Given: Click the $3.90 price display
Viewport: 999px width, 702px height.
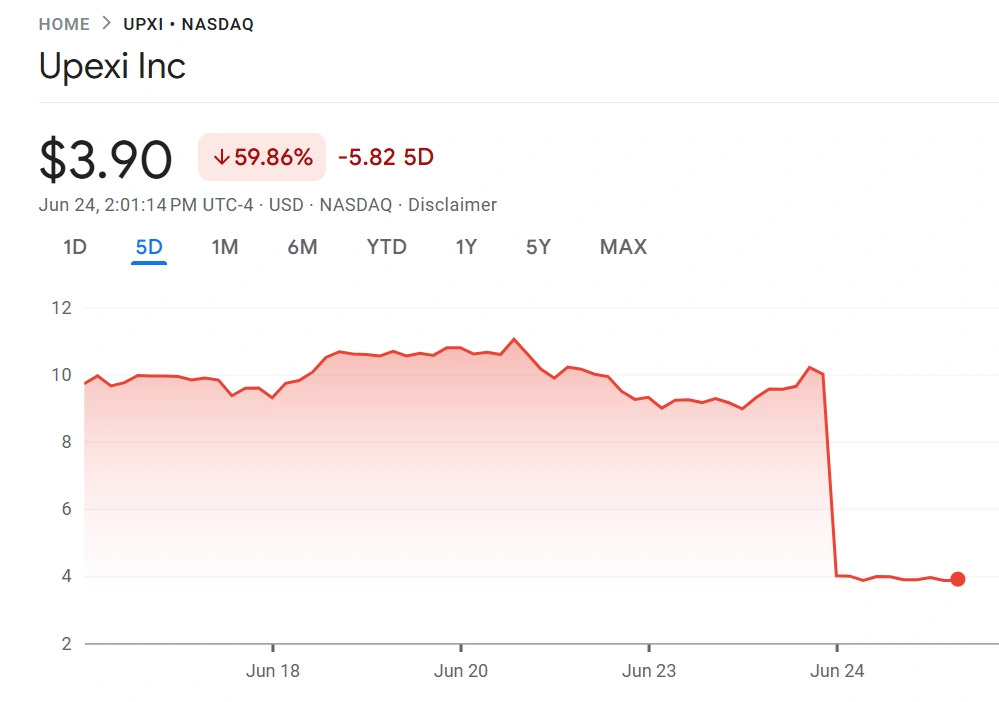Looking at the screenshot, I should 106,157.
